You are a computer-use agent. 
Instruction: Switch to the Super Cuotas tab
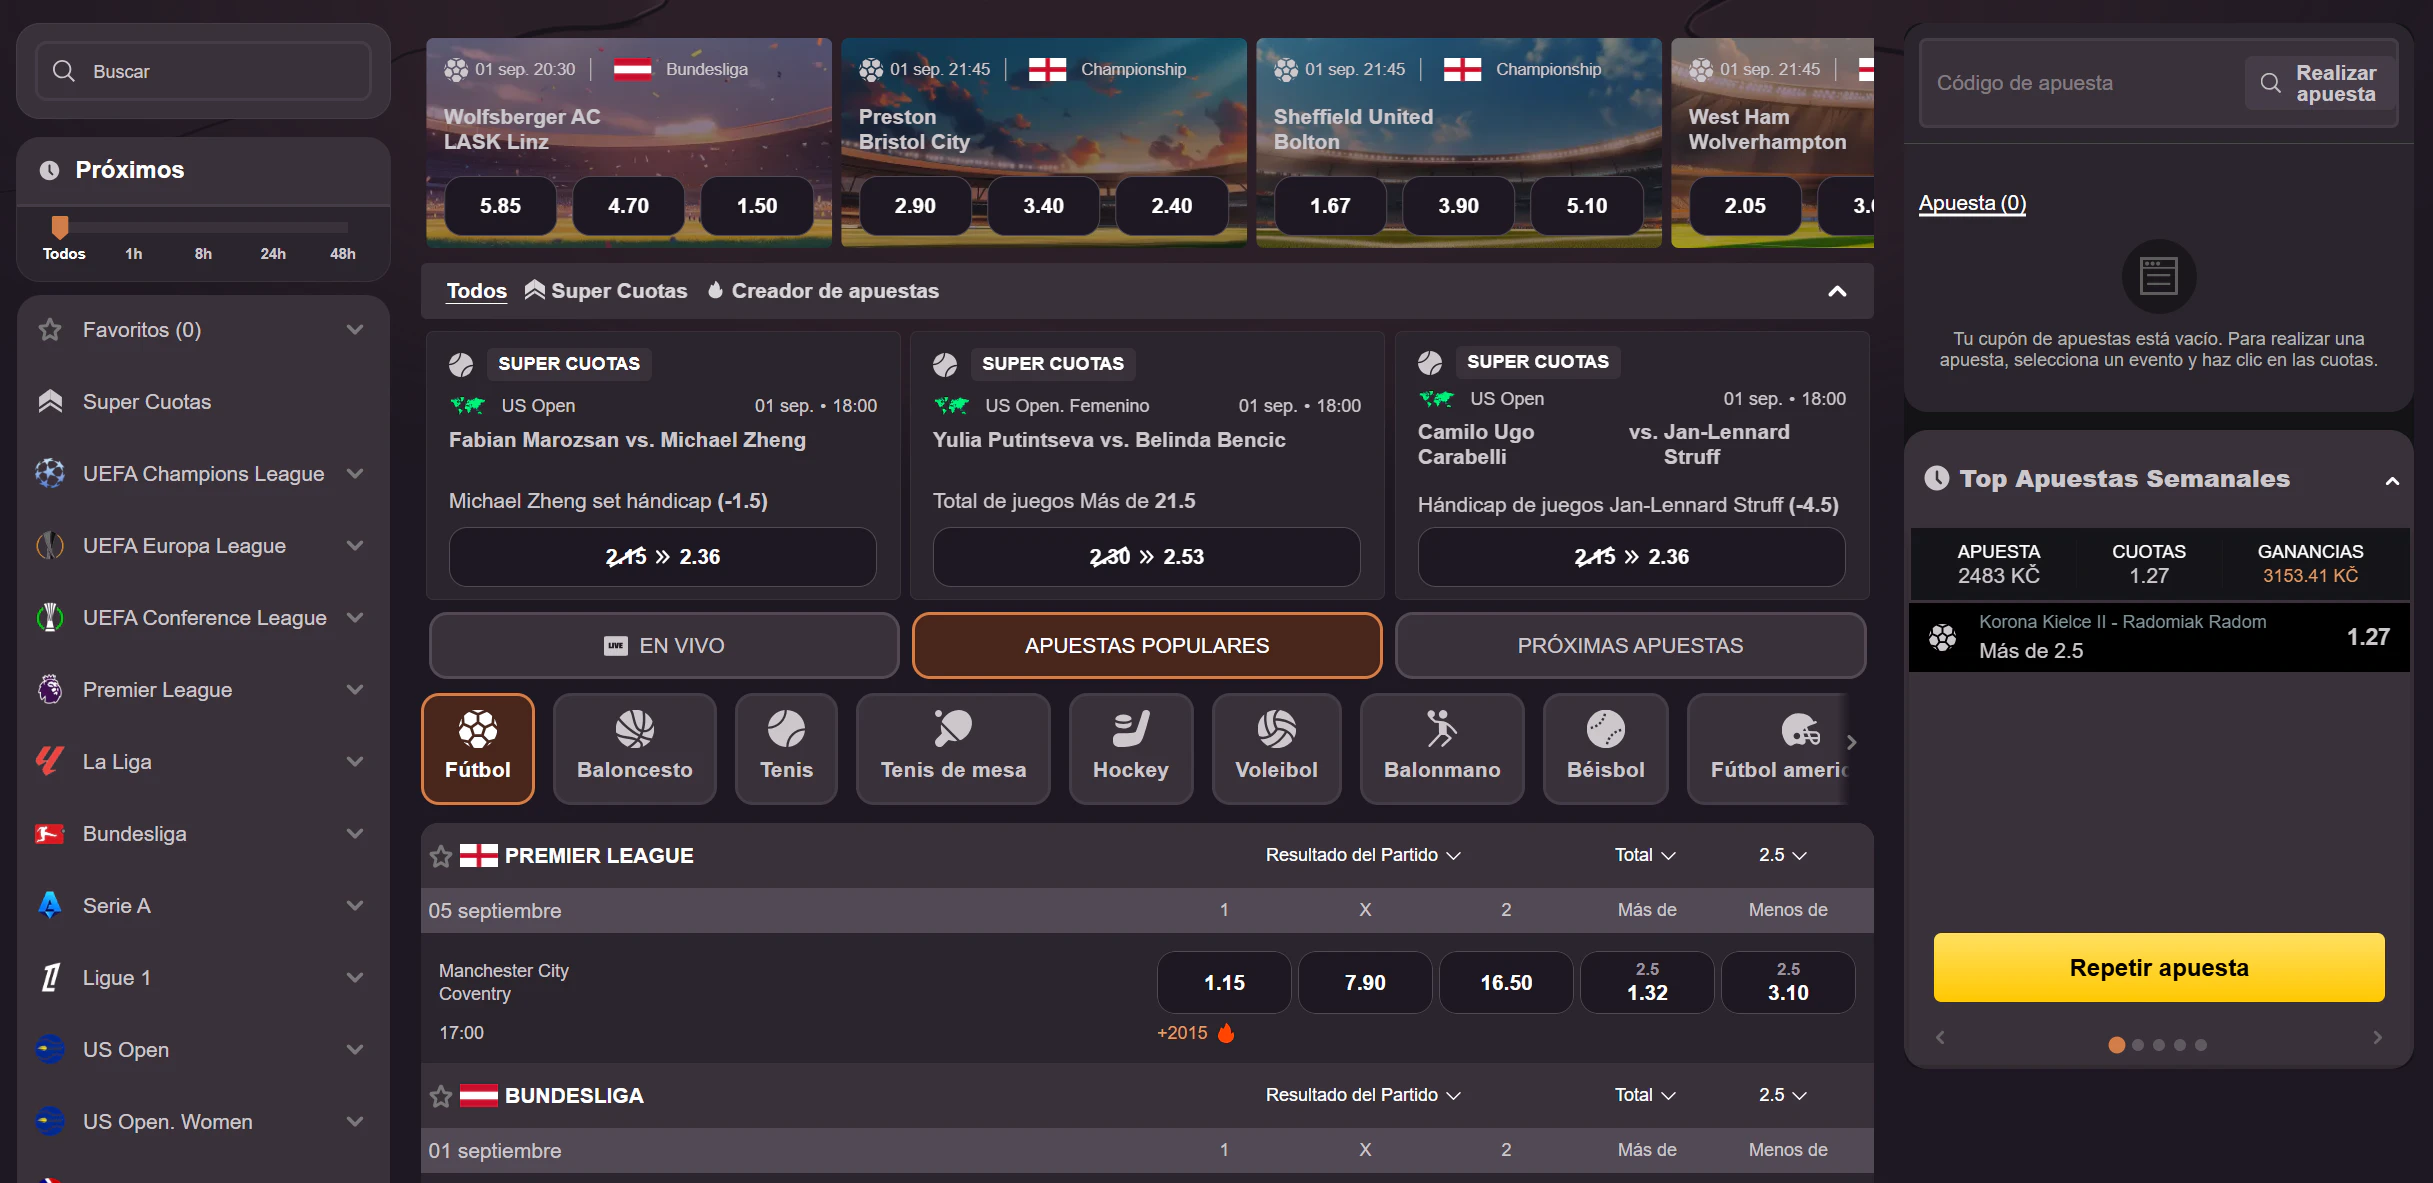click(606, 291)
